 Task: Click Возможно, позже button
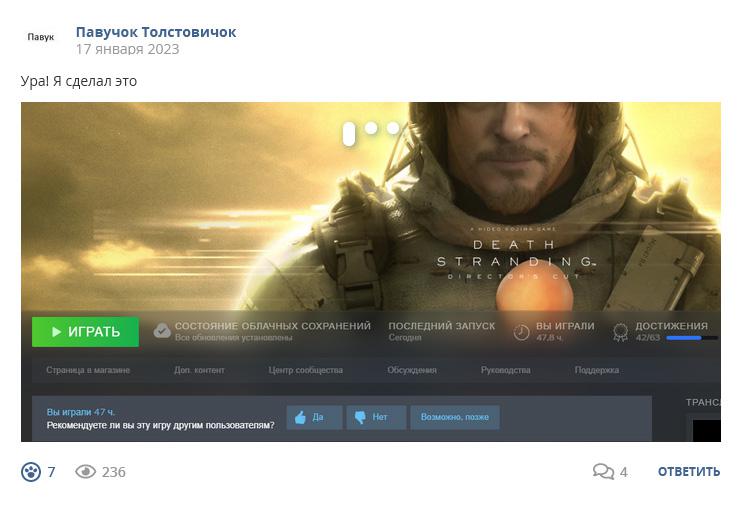[x=455, y=418]
